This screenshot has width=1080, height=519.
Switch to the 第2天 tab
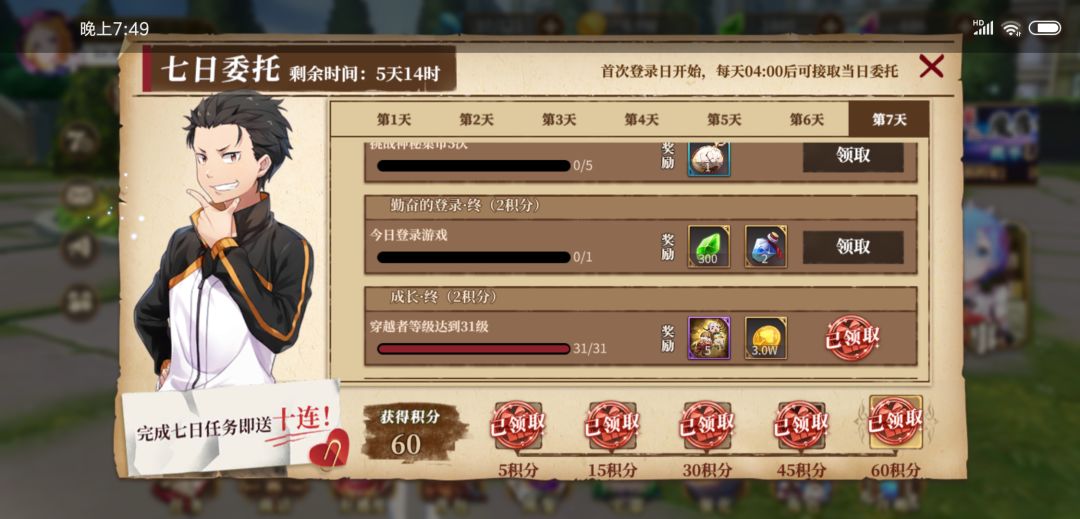pyautogui.click(x=477, y=119)
